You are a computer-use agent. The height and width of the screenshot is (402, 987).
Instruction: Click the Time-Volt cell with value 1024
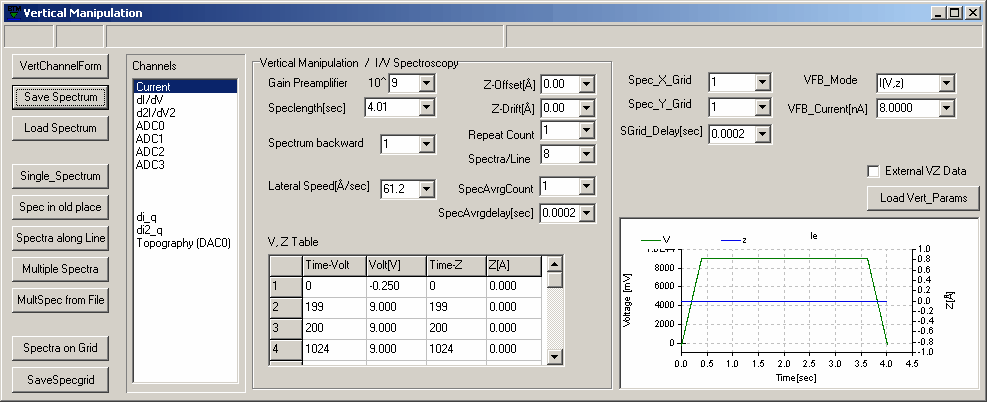pyautogui.click(x=334, y=349)
